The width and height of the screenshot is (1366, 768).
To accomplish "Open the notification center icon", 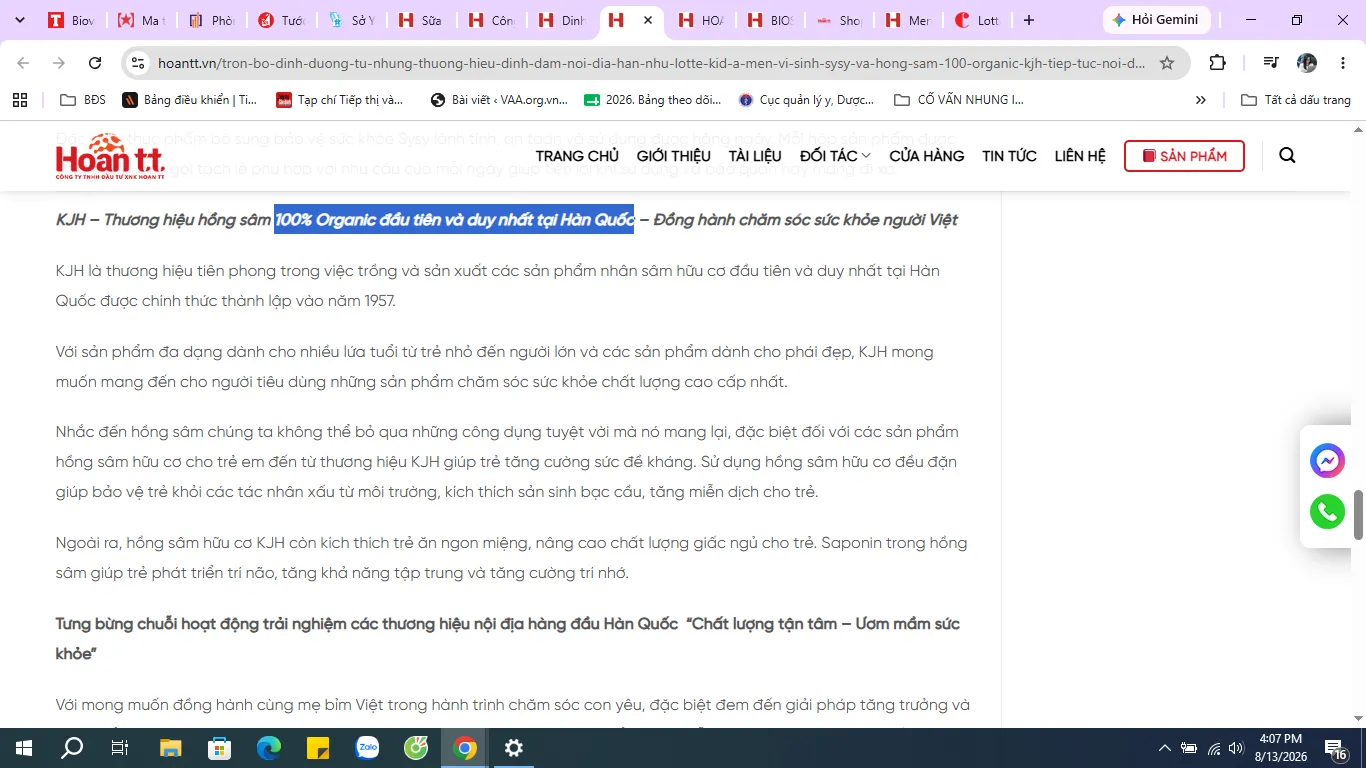I will point(1336,748).
